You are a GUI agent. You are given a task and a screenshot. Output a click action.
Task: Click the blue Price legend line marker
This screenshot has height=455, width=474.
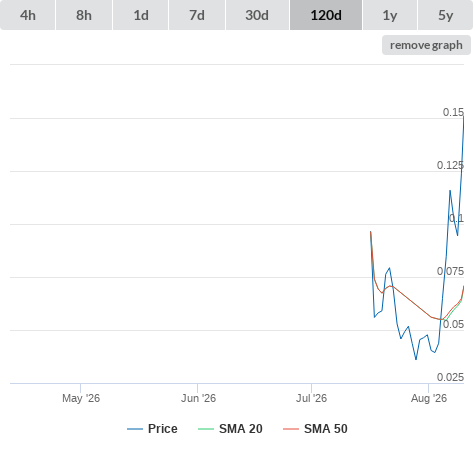click(135, 429)
